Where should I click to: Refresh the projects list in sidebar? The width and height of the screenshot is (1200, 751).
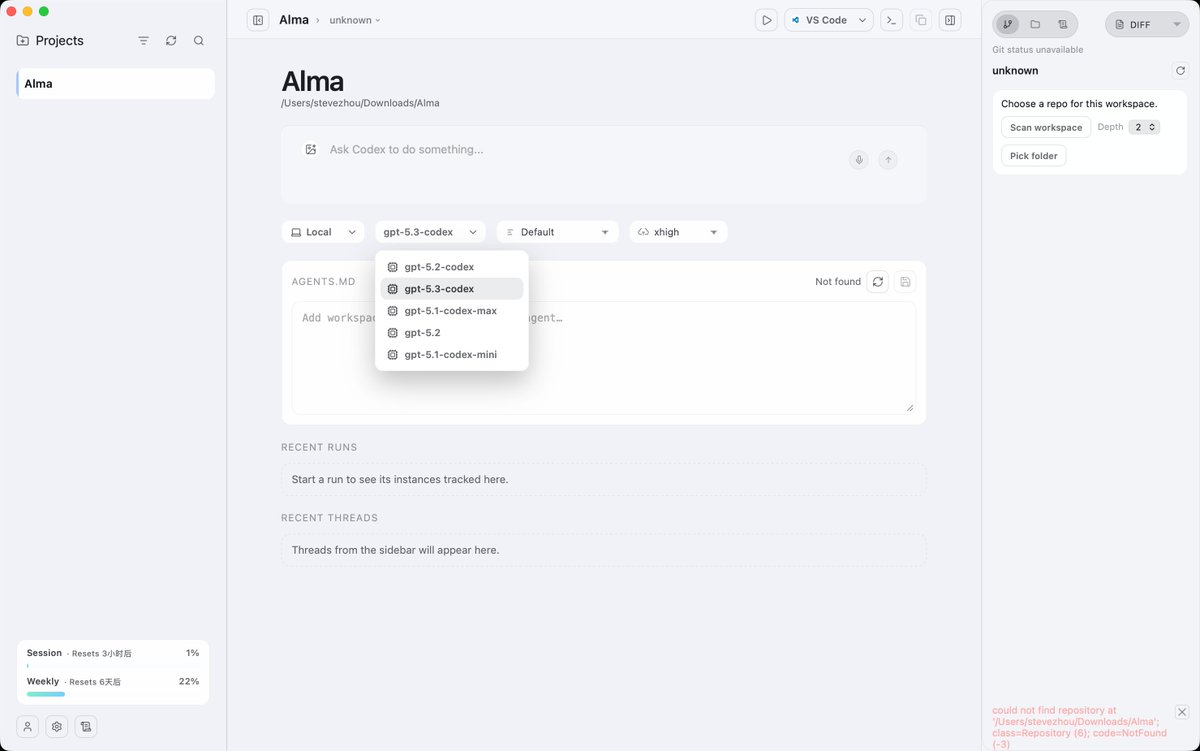[x=171, y=41]
